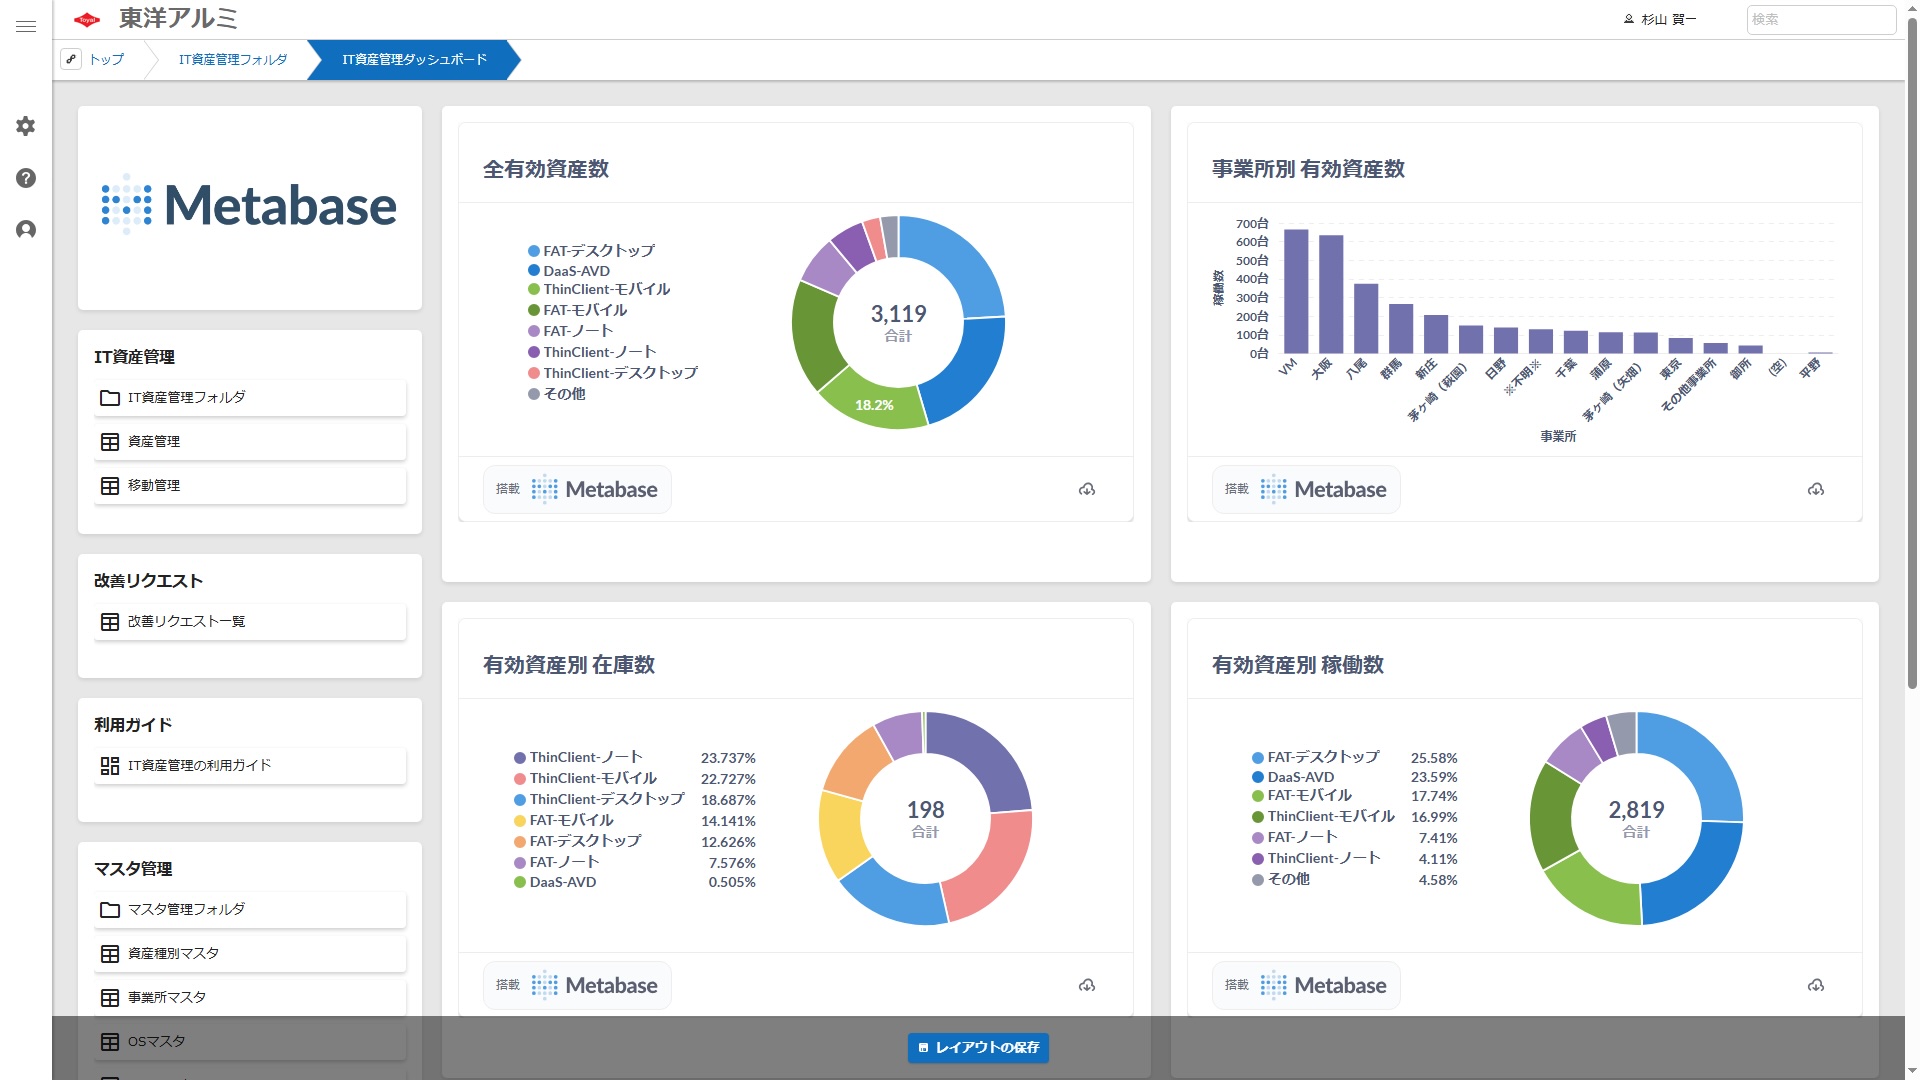
Task: Click the 全有効資産数 card title
Action: tap(546, 169)
